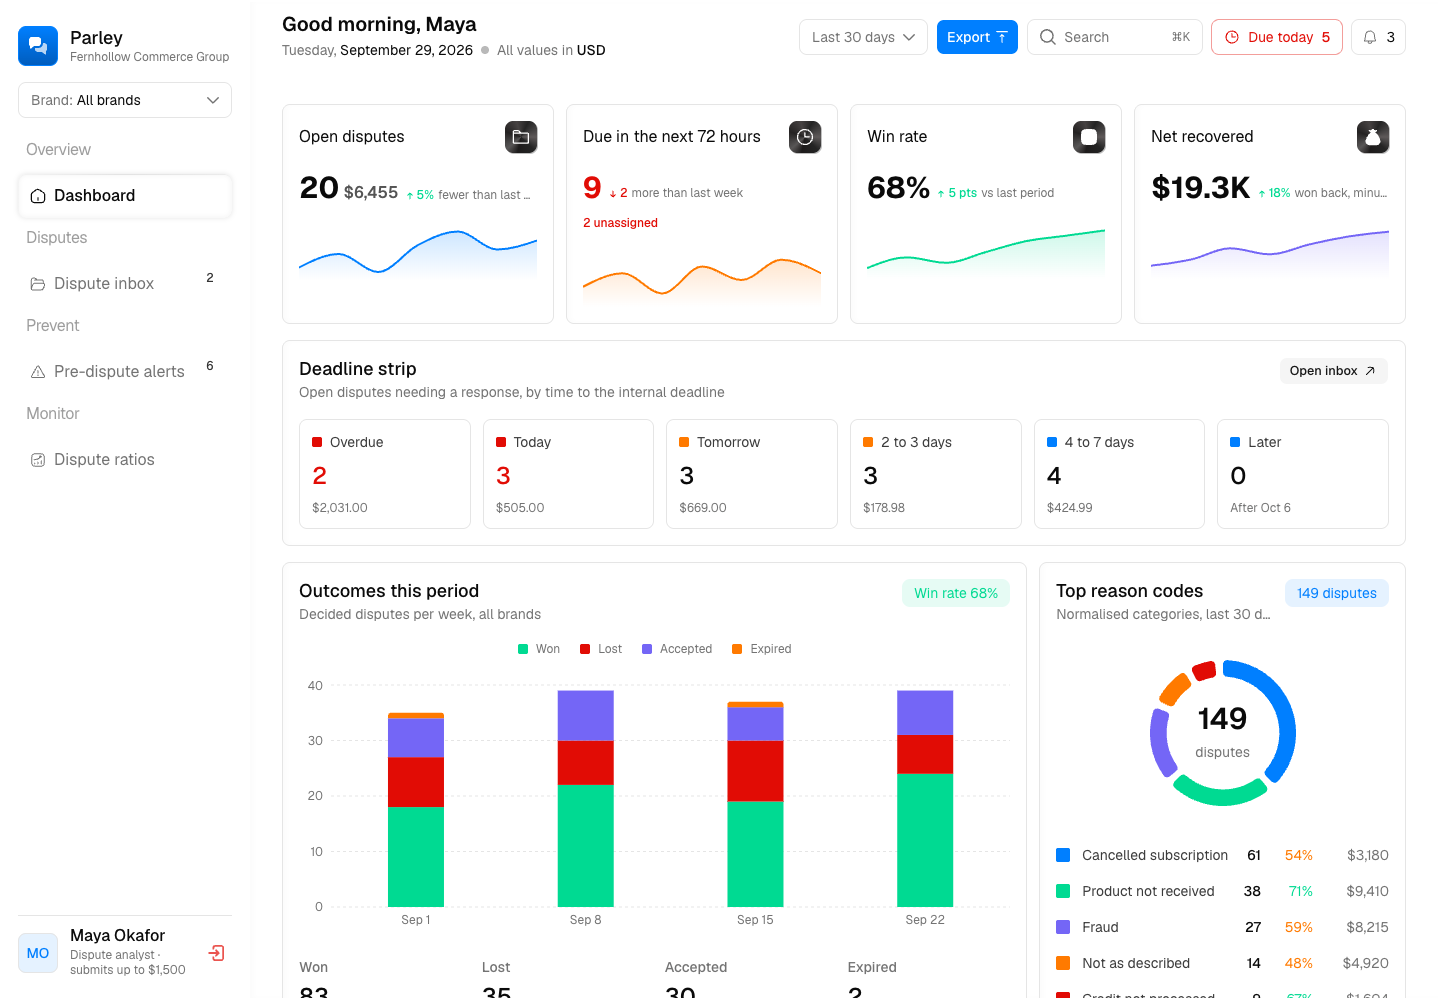Click the Win rate 68% badge
1440x1000 pixels.
coord(956,593)
